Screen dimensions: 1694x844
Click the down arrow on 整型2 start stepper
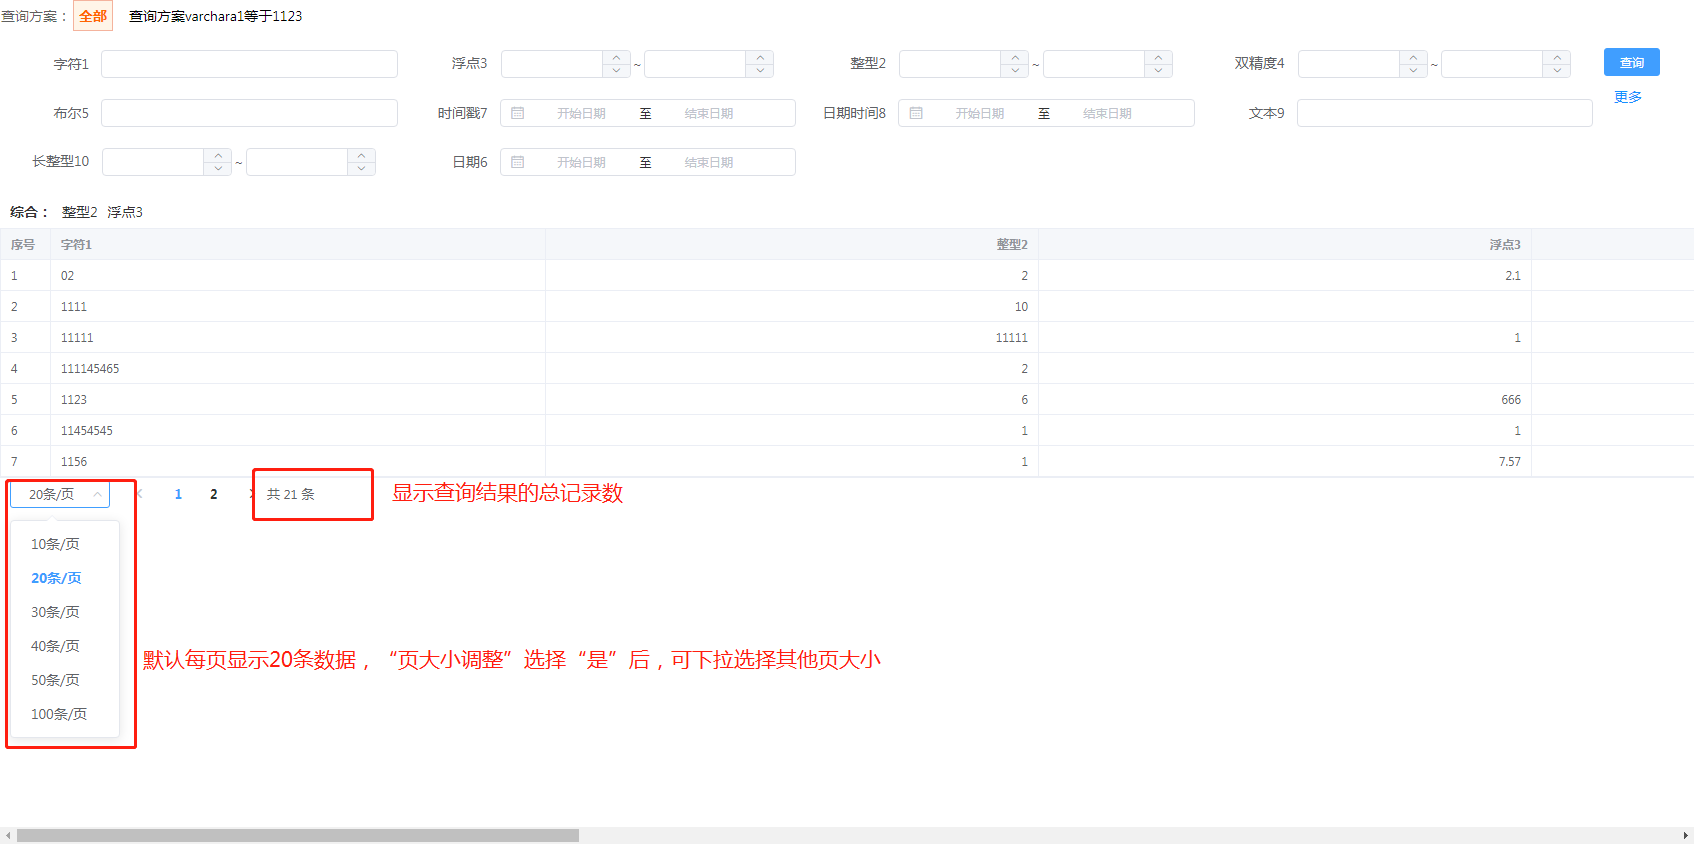click(1015, 70)
